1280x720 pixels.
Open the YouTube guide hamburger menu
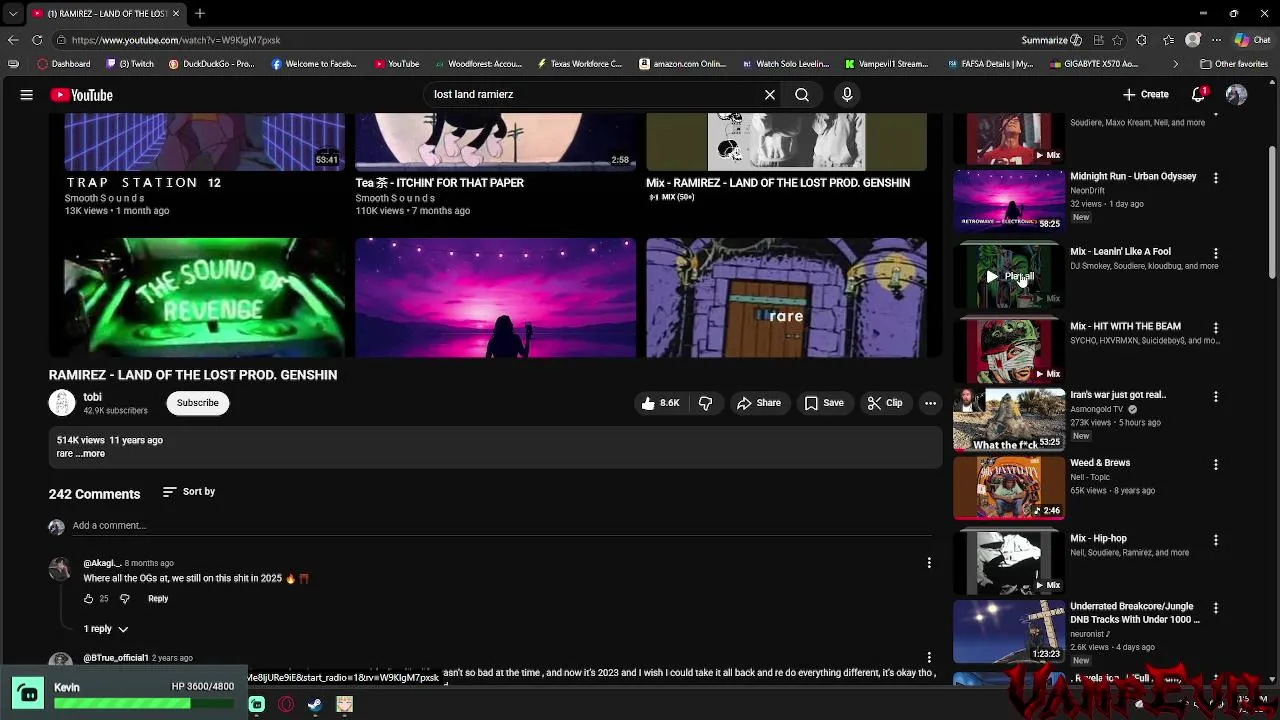point(27,95)
